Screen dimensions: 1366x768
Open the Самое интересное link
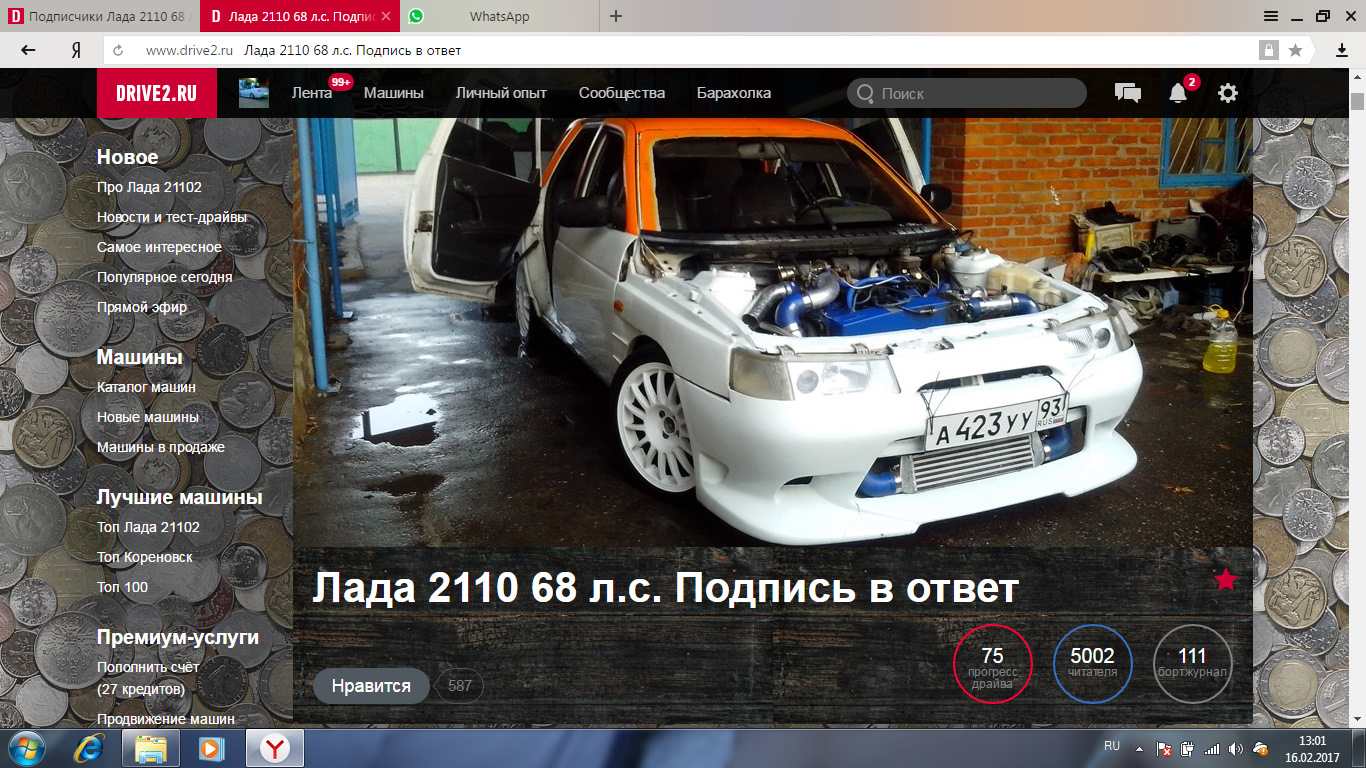click(159, 247)
